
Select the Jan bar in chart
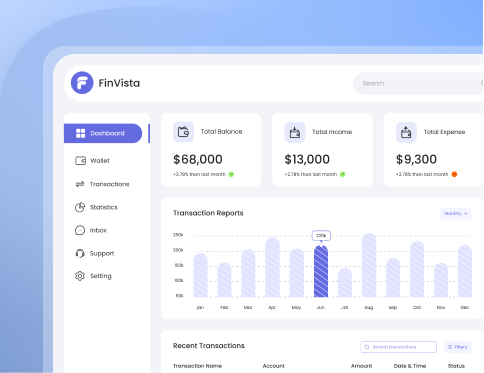(200, 275)
